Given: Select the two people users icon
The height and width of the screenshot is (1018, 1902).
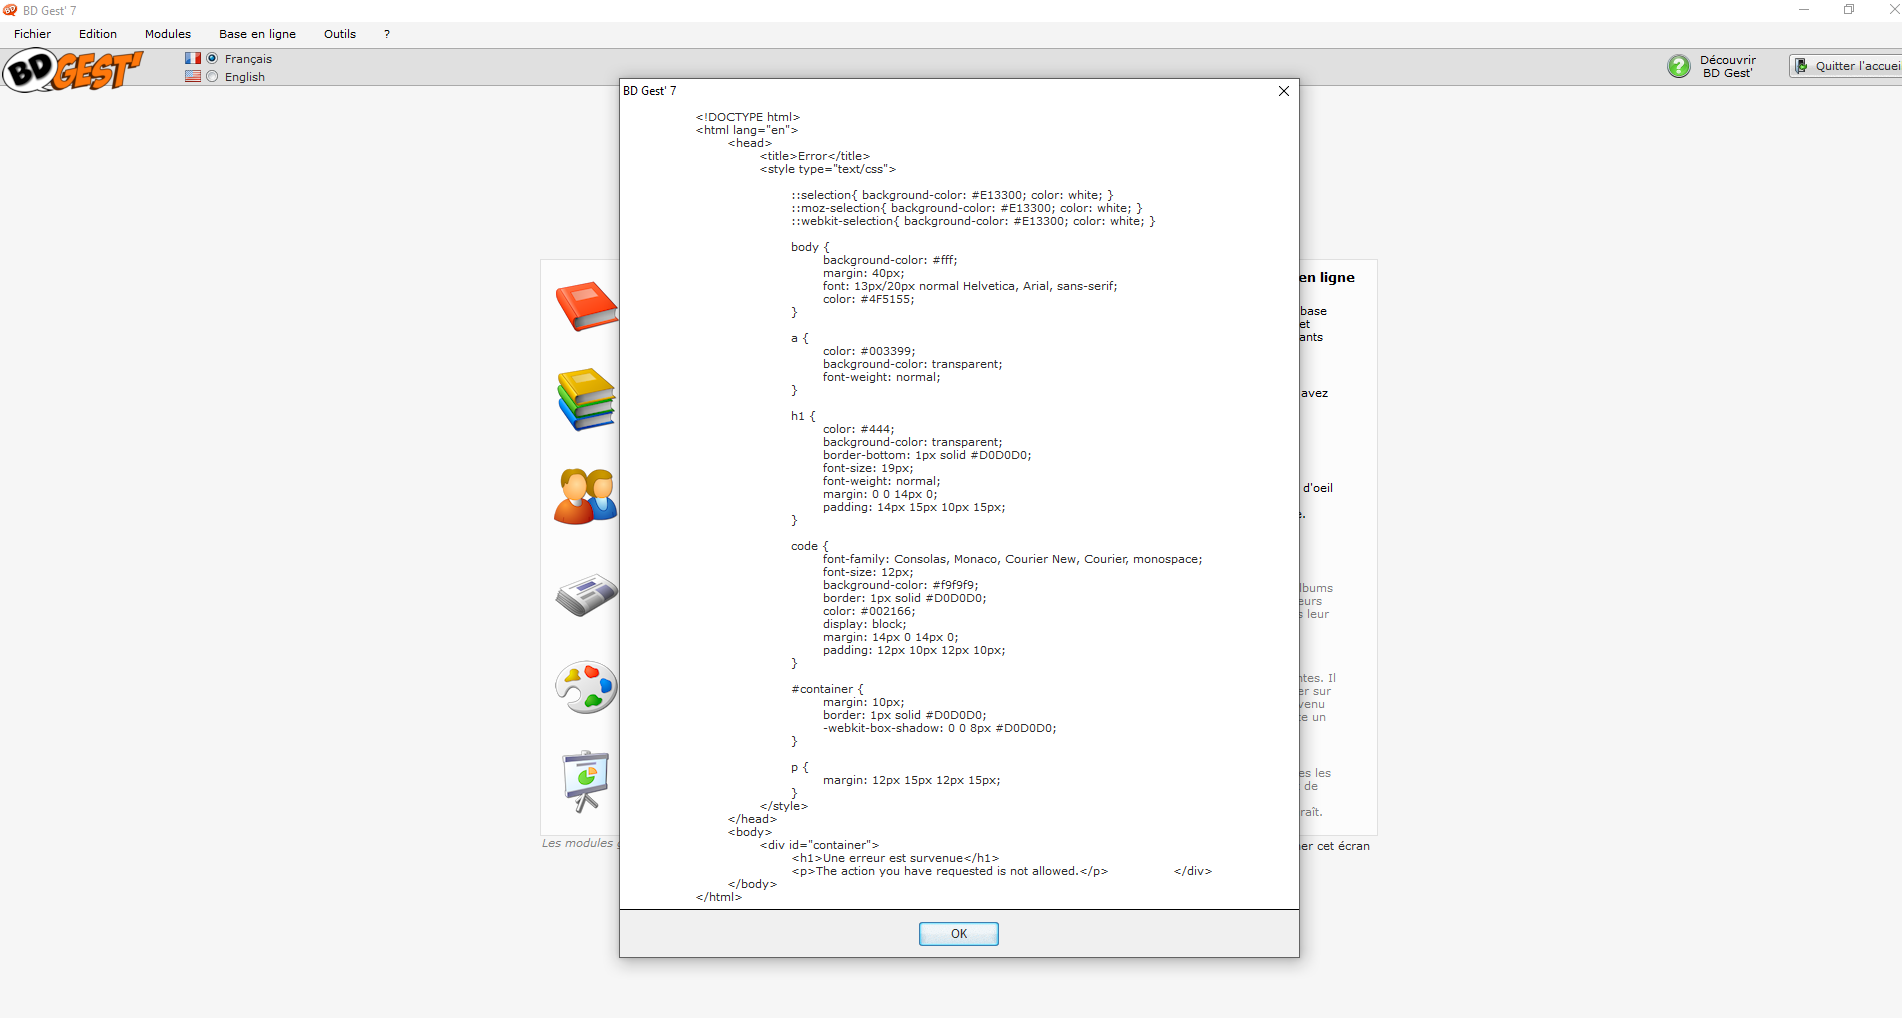Looking at the screenshot, I should coord(585,496).
